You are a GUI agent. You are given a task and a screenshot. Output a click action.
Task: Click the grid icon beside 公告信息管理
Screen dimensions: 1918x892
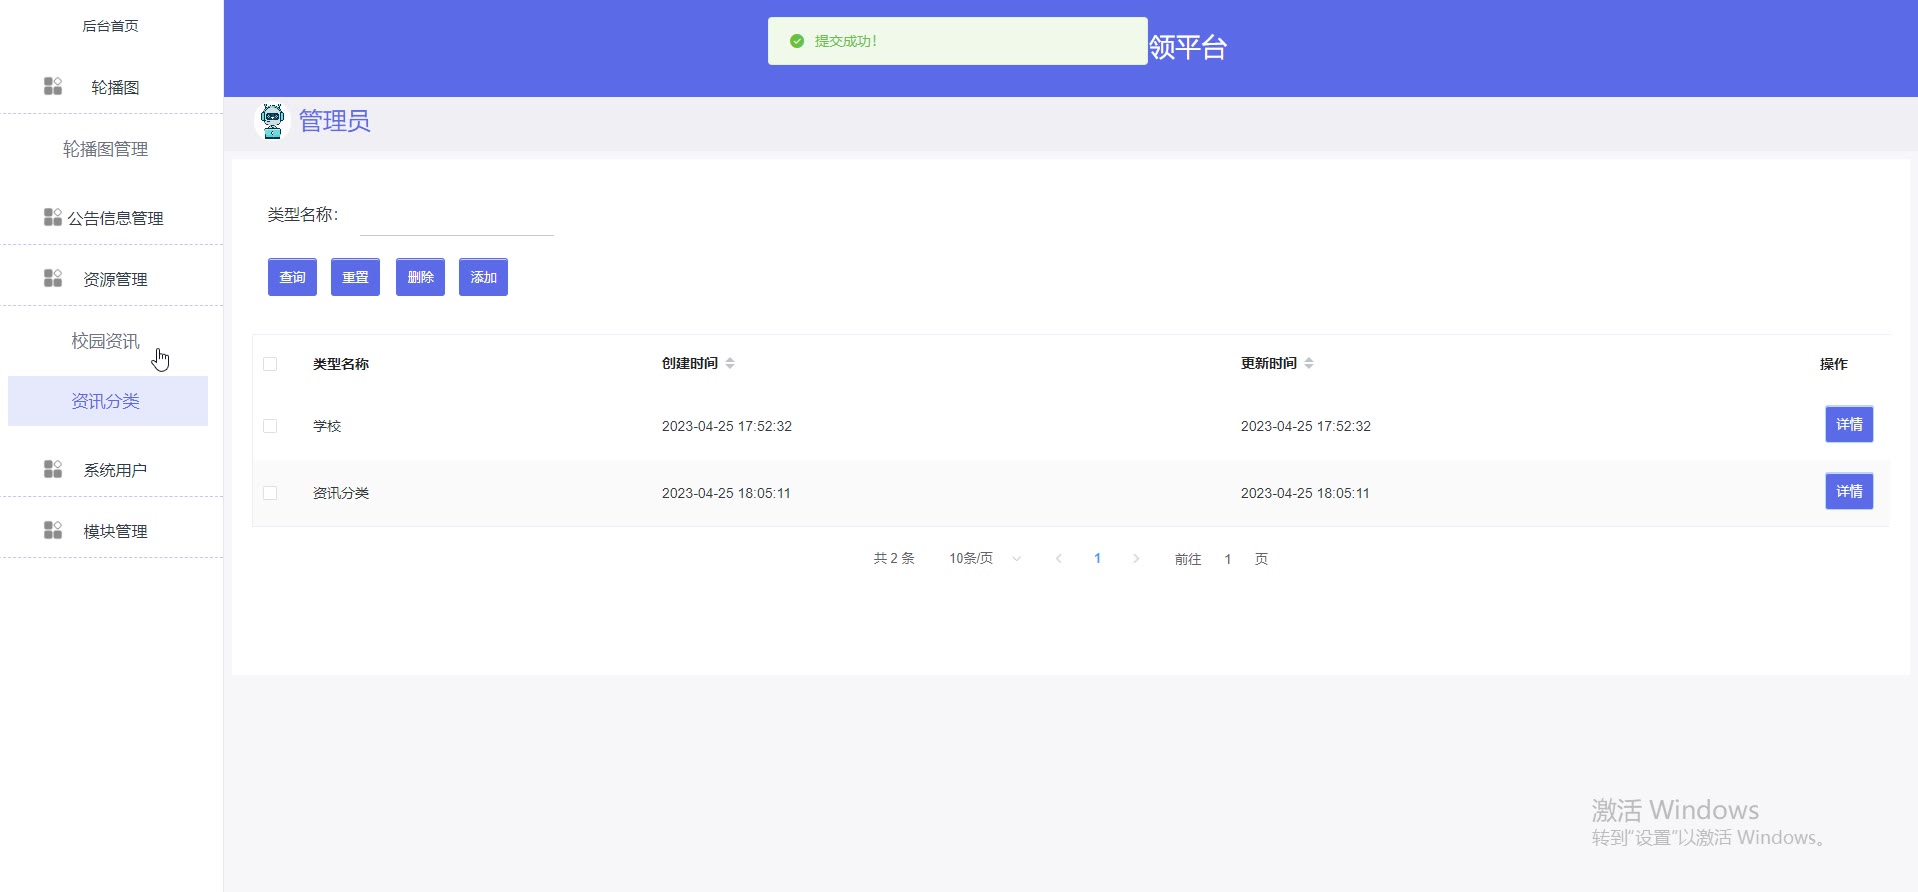tap(53, 217)
